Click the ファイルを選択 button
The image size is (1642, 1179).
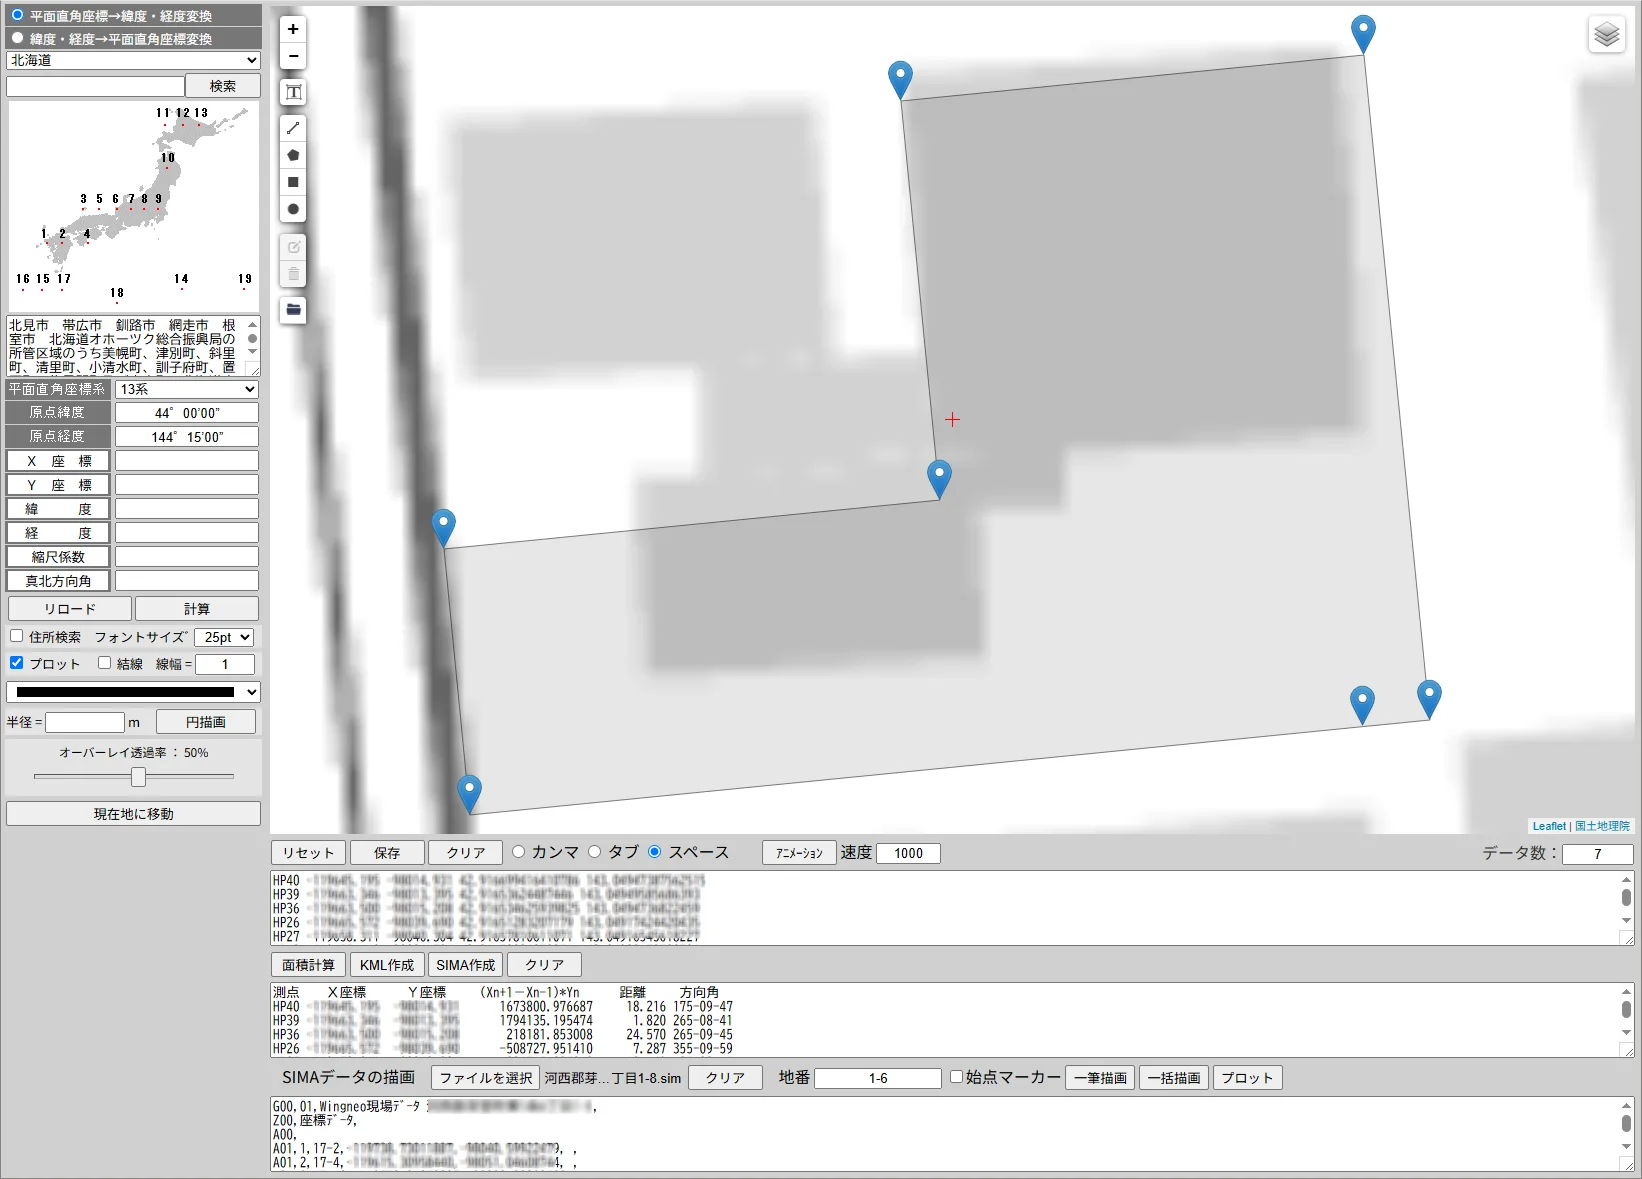coord(486,1078)
